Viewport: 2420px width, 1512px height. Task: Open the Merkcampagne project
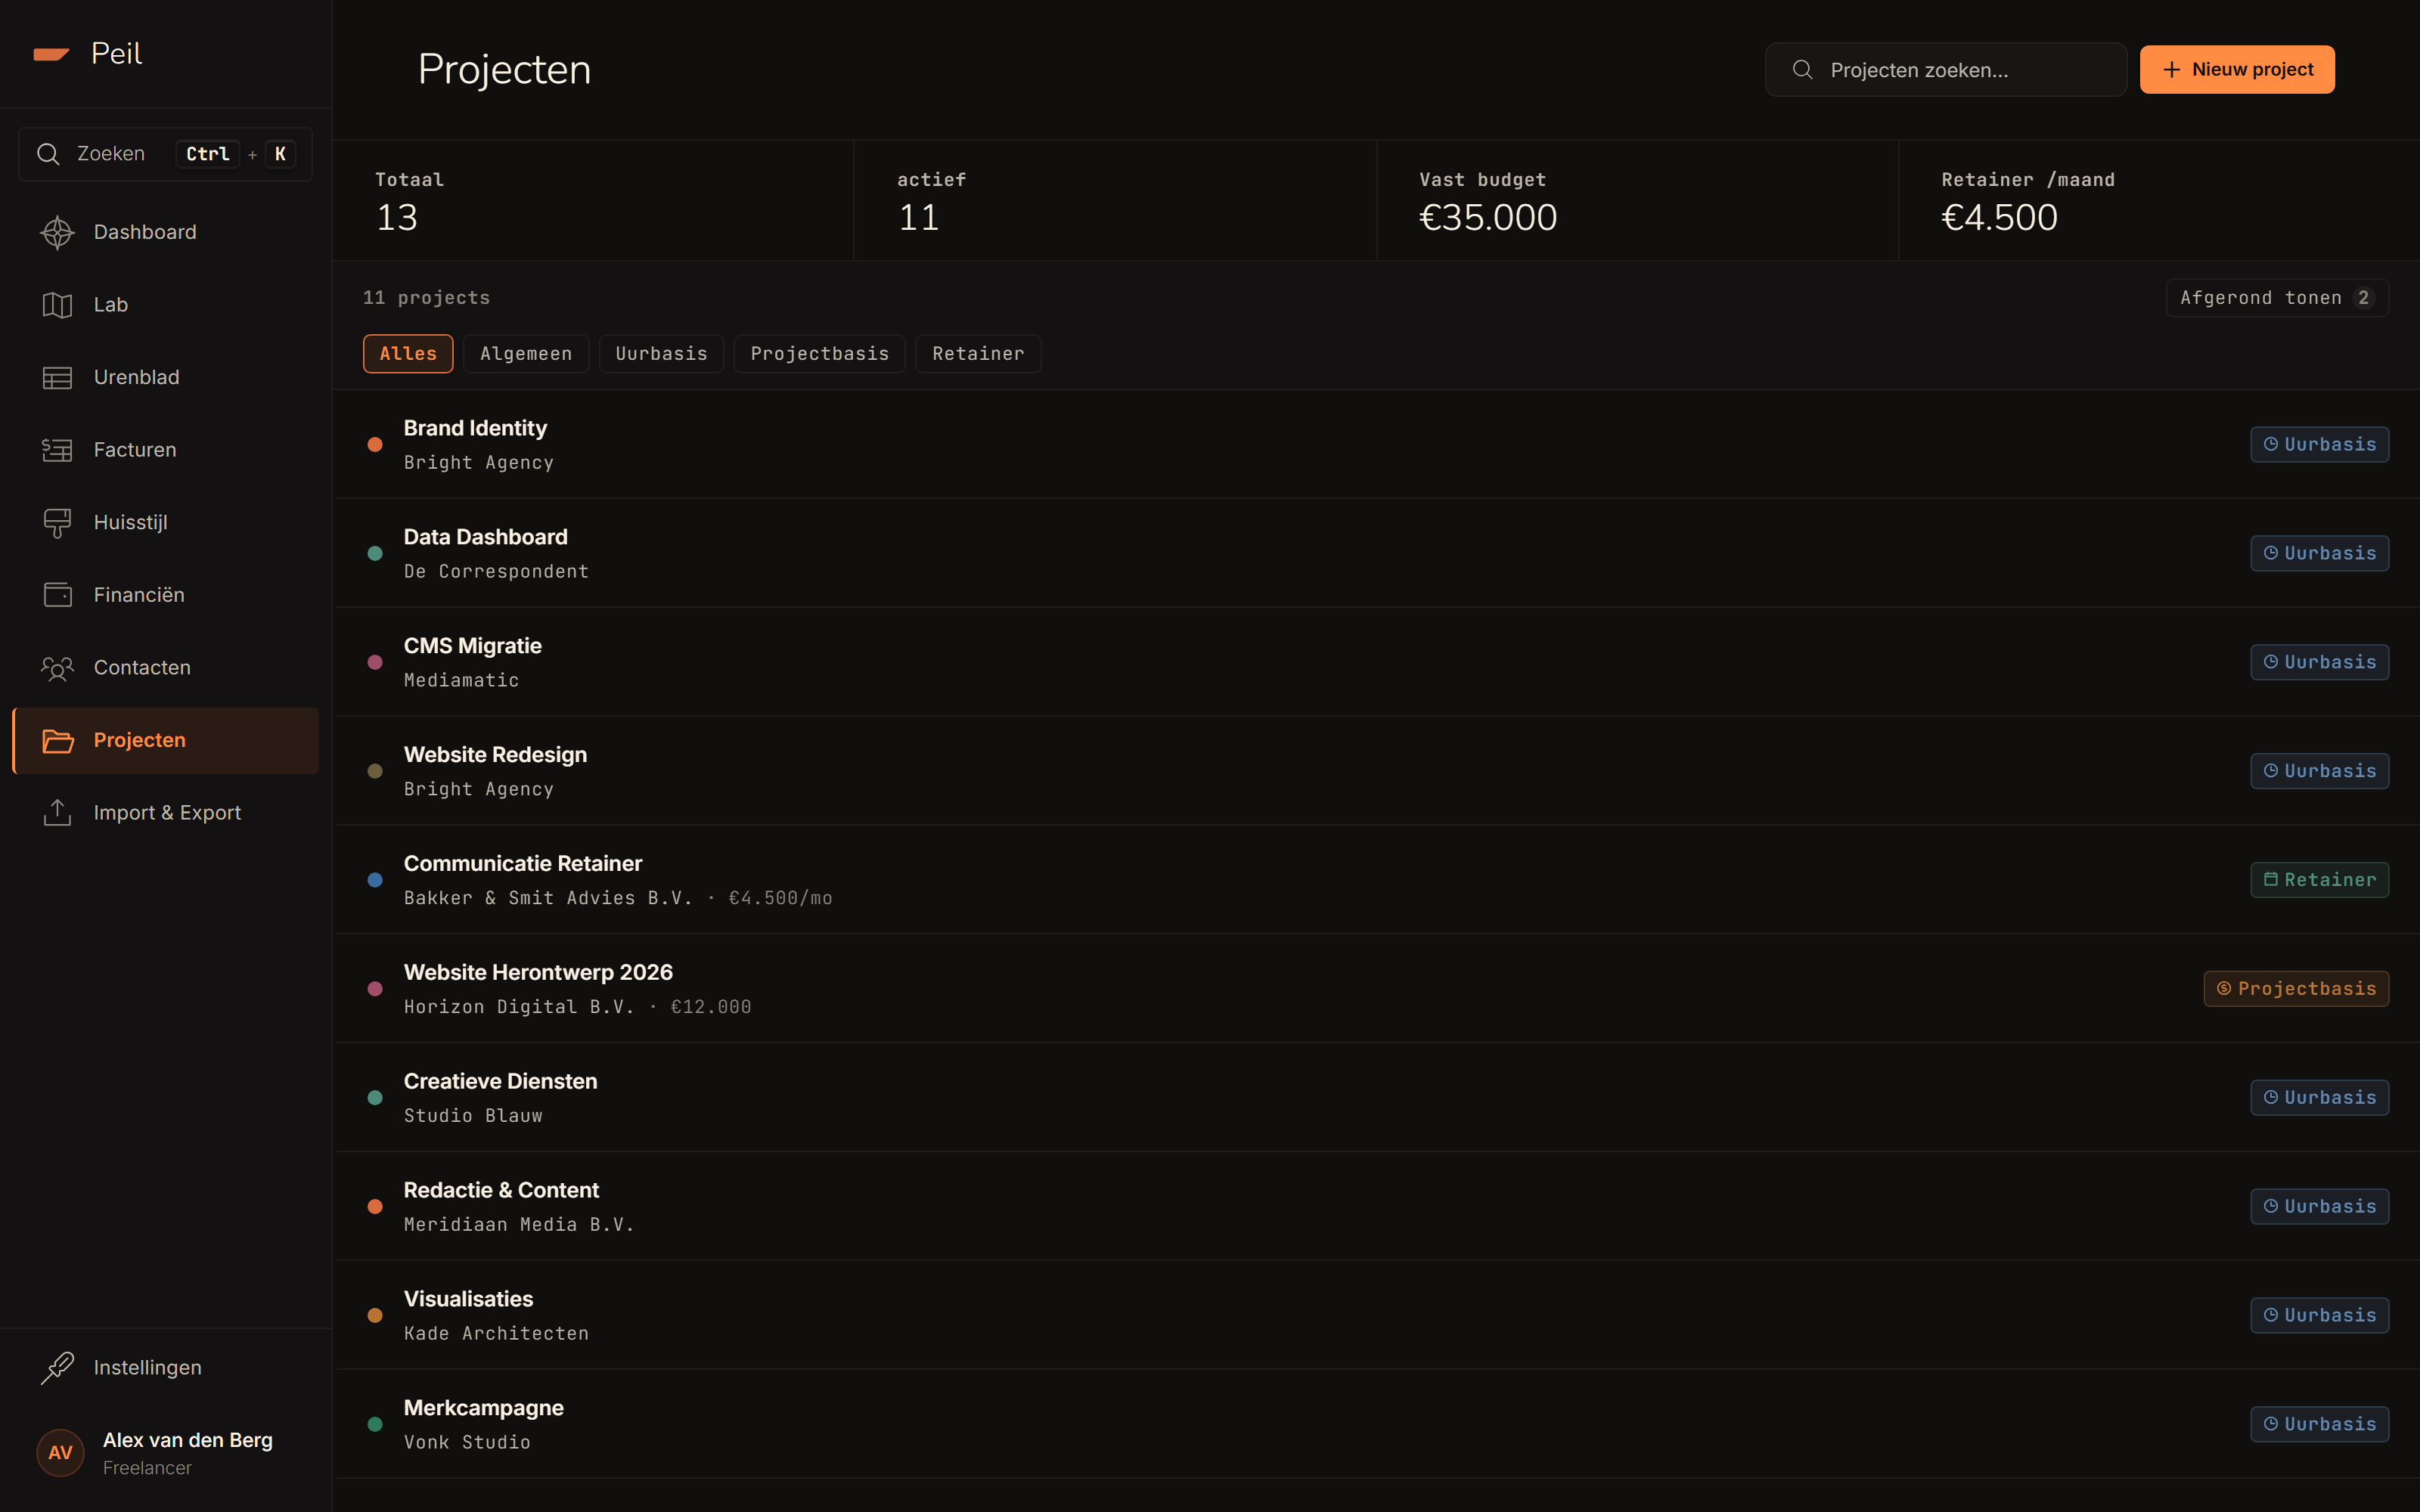pyautogui.click(x=1376, y=1424)
